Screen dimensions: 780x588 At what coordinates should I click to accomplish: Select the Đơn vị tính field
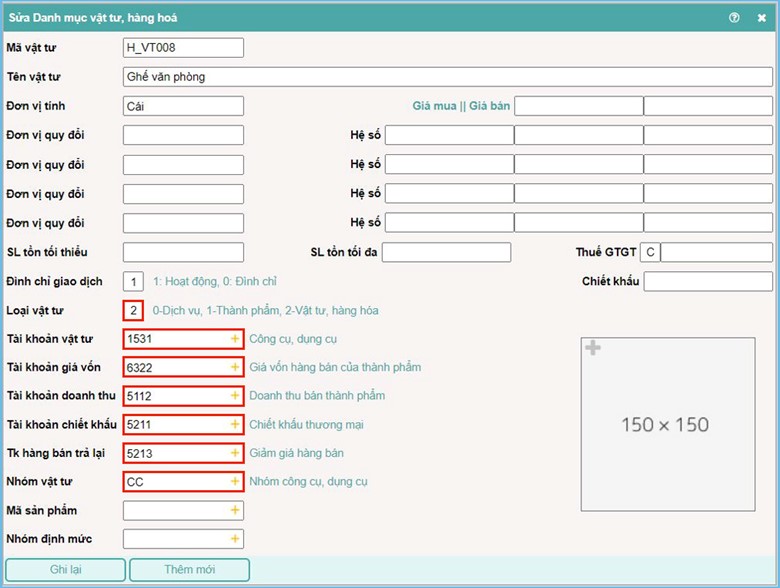point(183,106)
